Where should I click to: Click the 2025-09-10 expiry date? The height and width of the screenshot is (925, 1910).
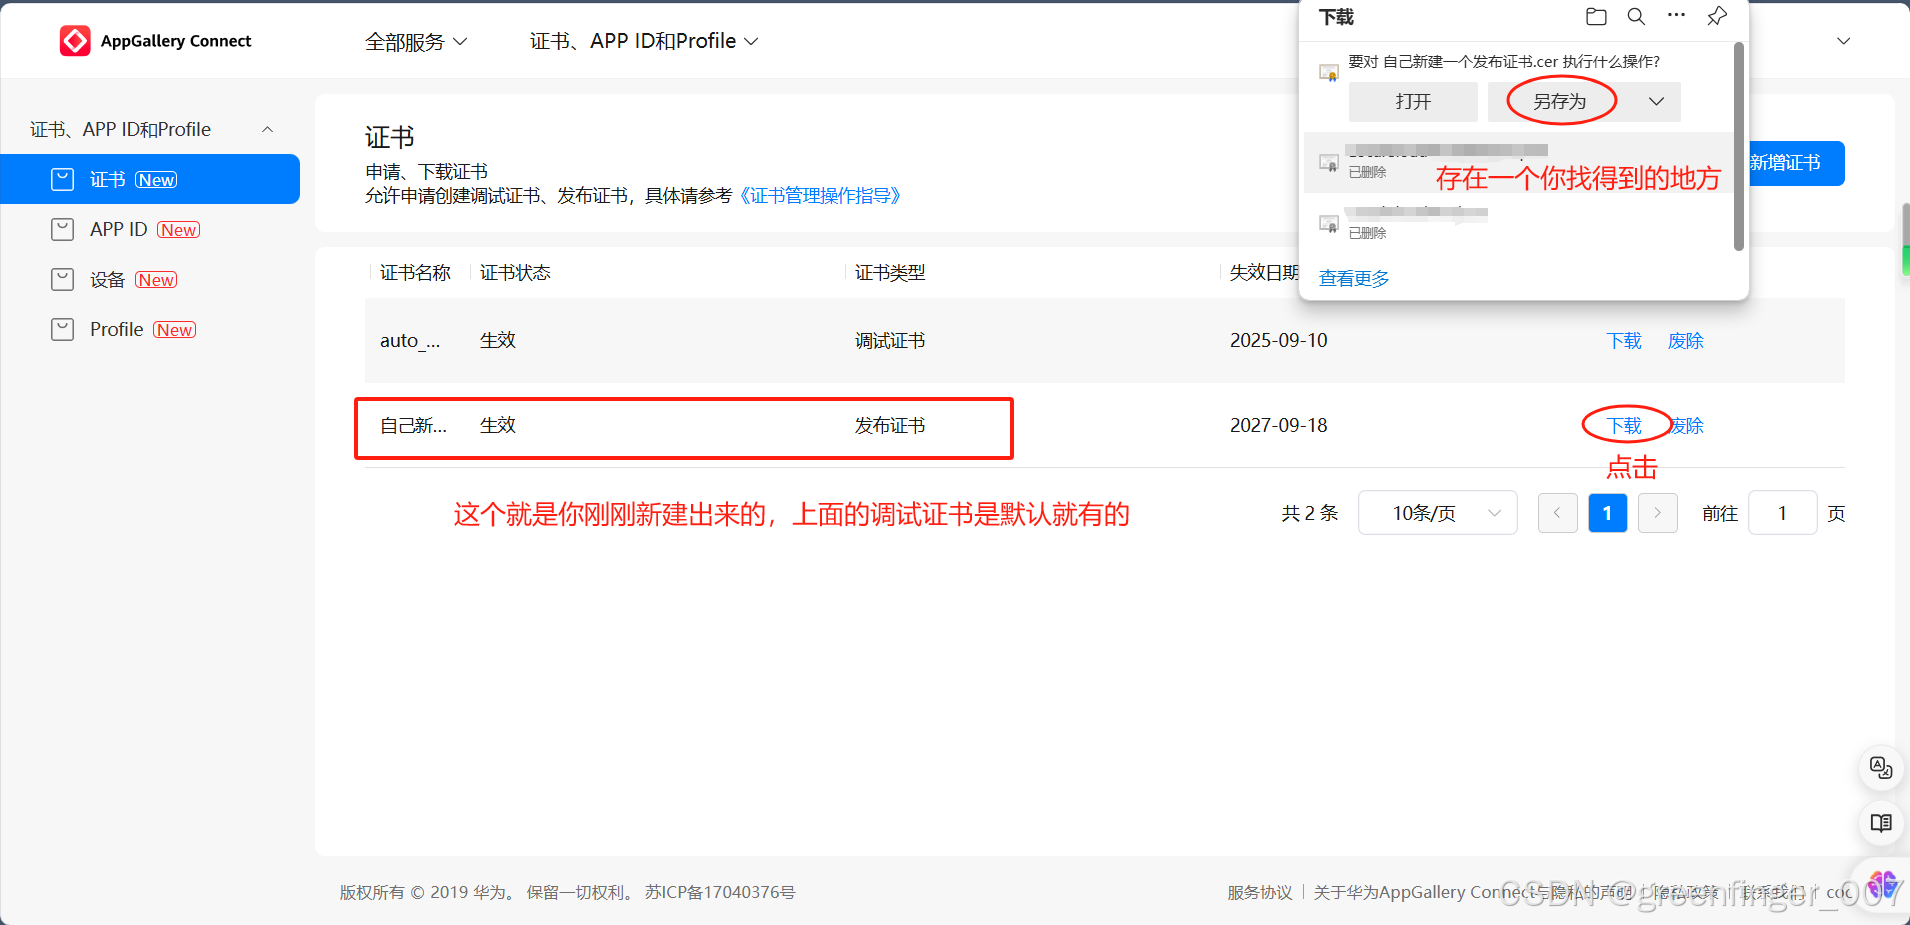click(x=1278, y=341)
